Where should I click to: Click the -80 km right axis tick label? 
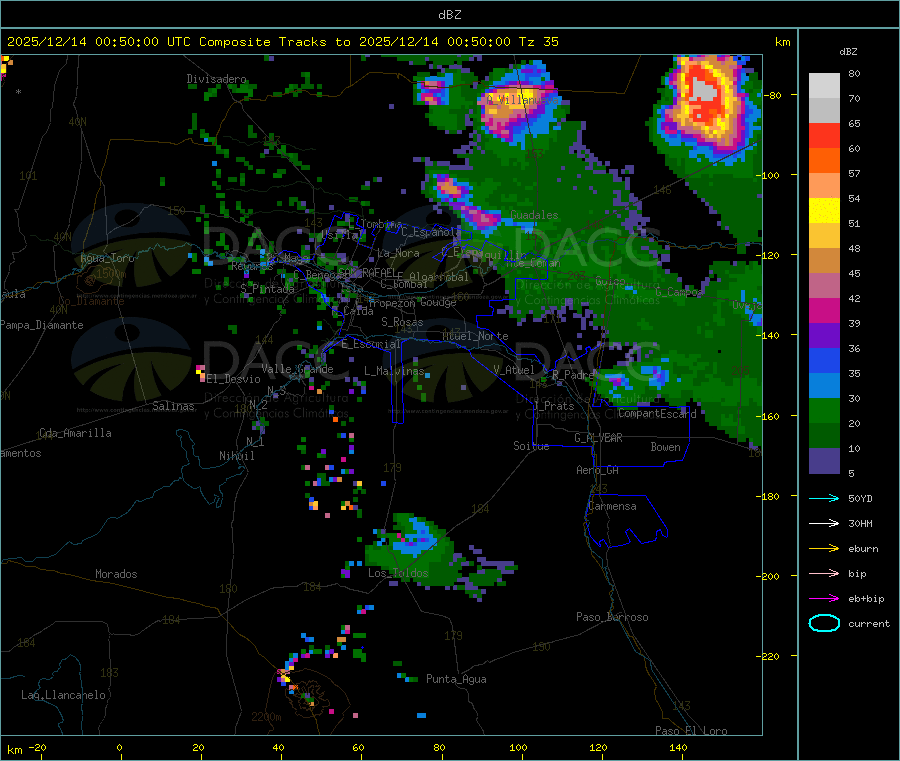click(x=773, y=95)
